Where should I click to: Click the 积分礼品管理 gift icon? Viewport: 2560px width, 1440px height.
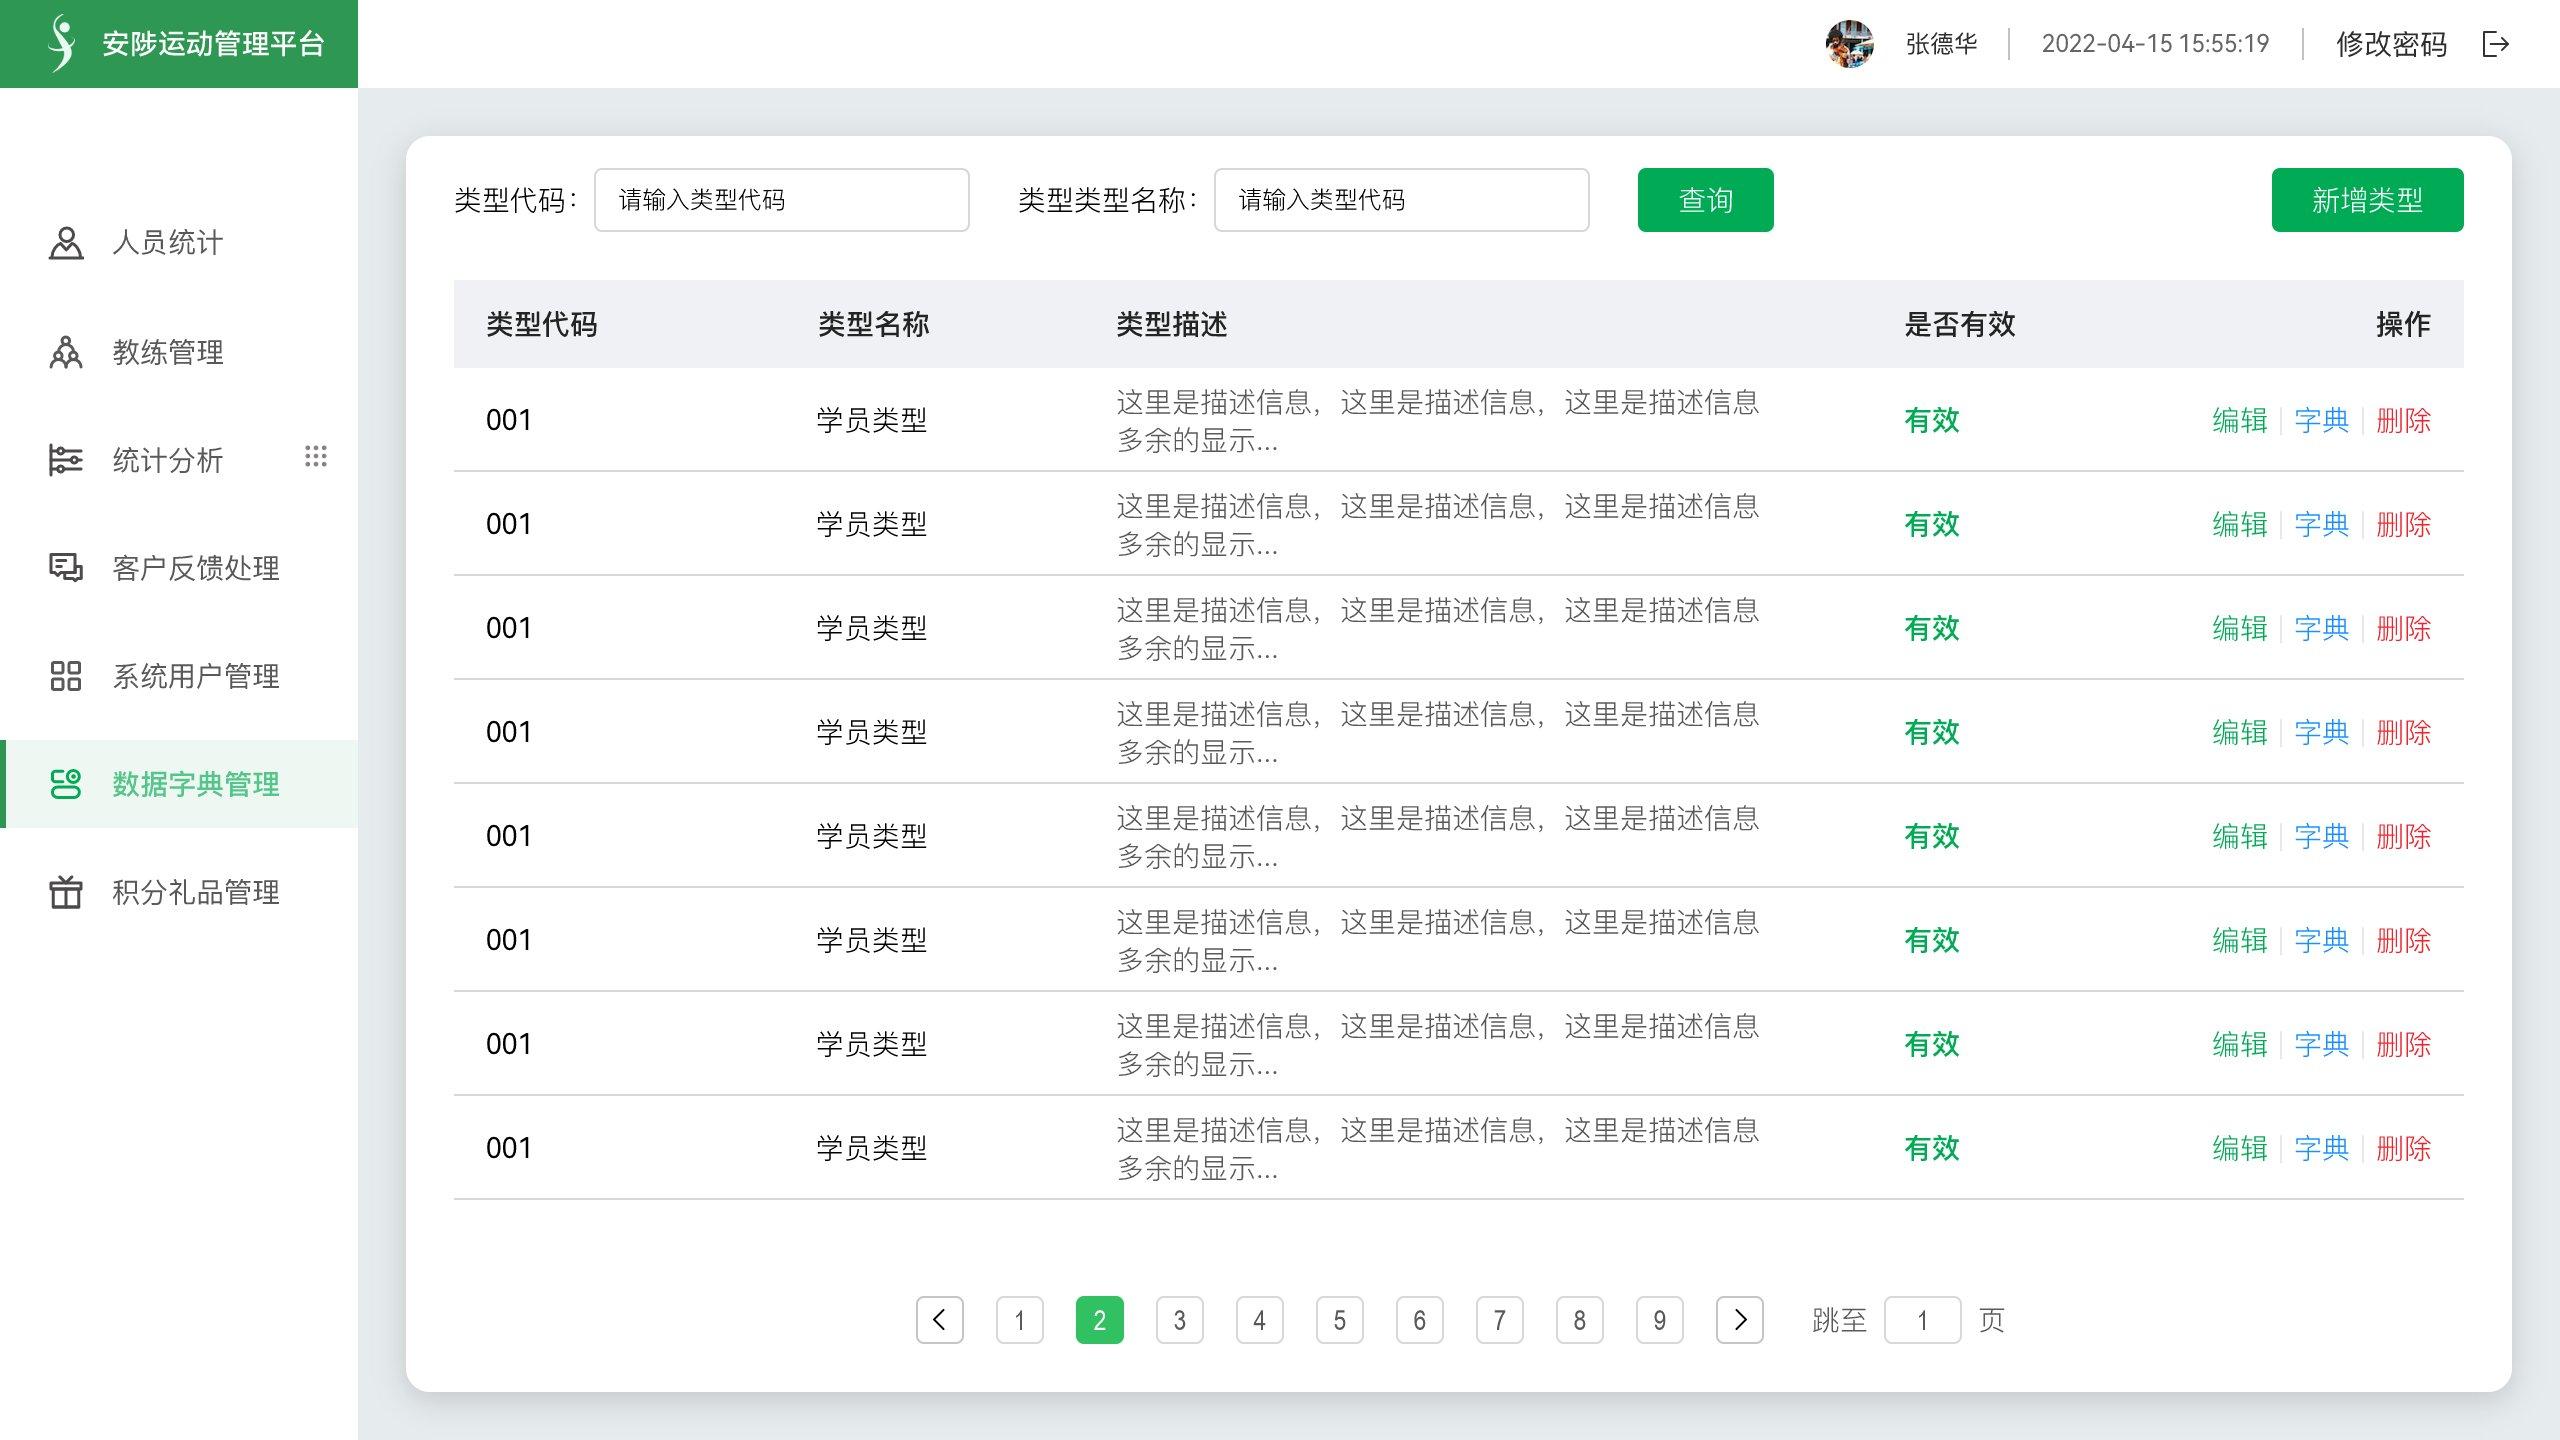66,892
